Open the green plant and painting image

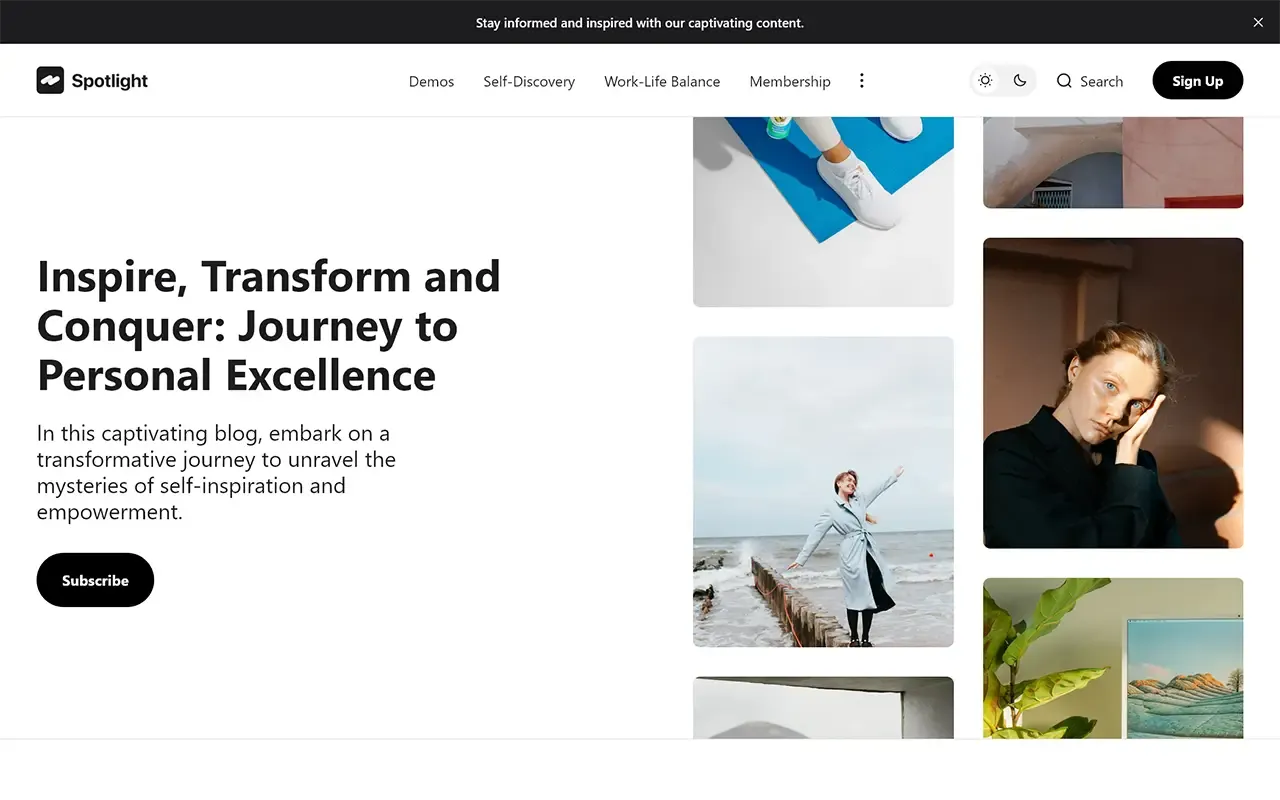tap(1113, 658)
